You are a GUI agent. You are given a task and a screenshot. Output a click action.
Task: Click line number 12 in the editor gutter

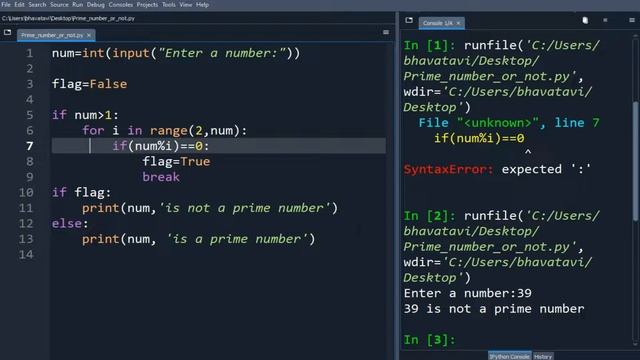pyautogui.click(x=26, y=223)
